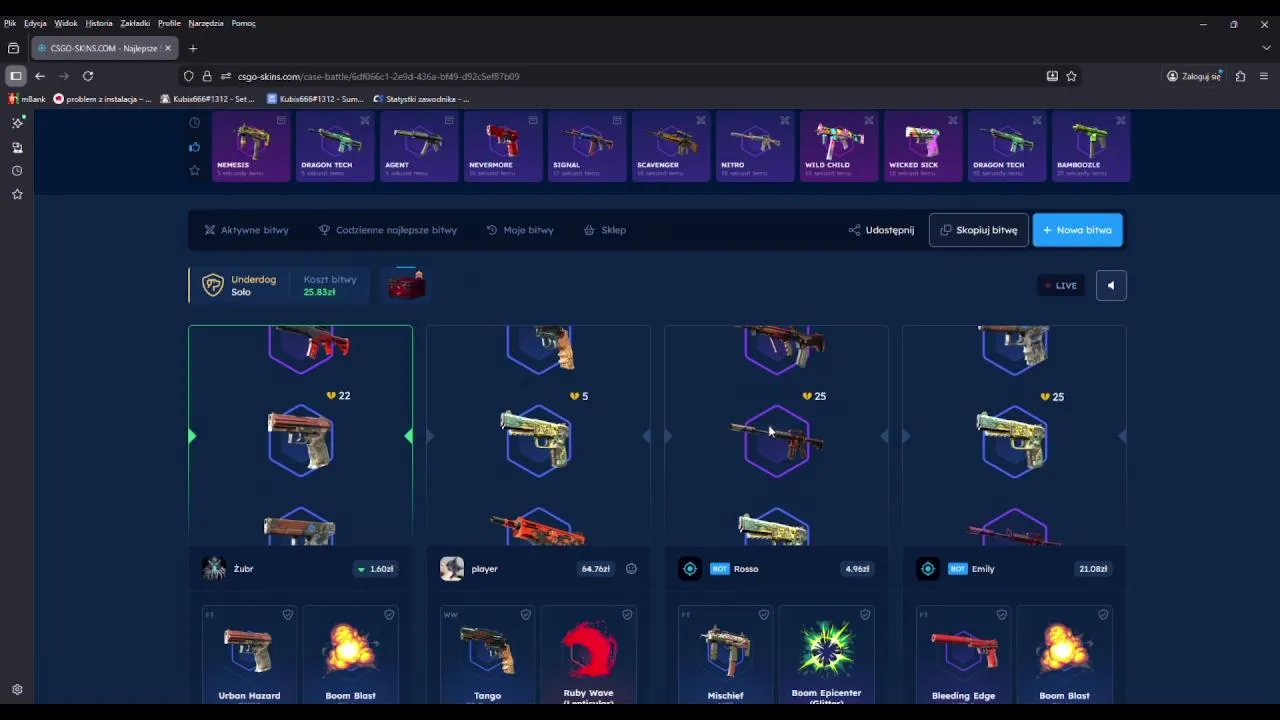
Task: Open the NEMESIS drop card
Action: click(x=251, y=146)
